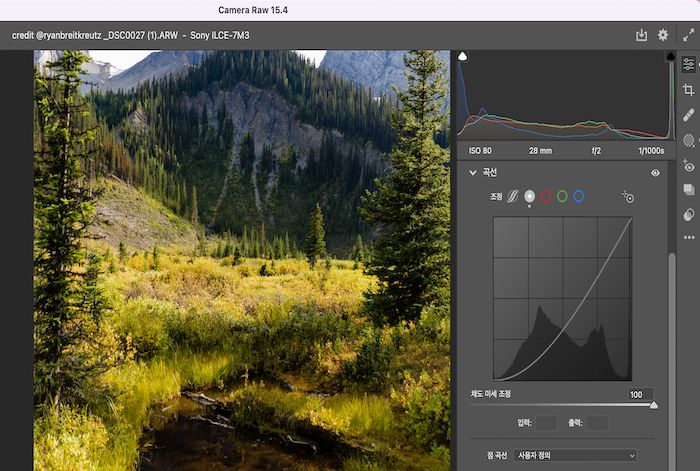Select the white point curve channel

(529, 196)
